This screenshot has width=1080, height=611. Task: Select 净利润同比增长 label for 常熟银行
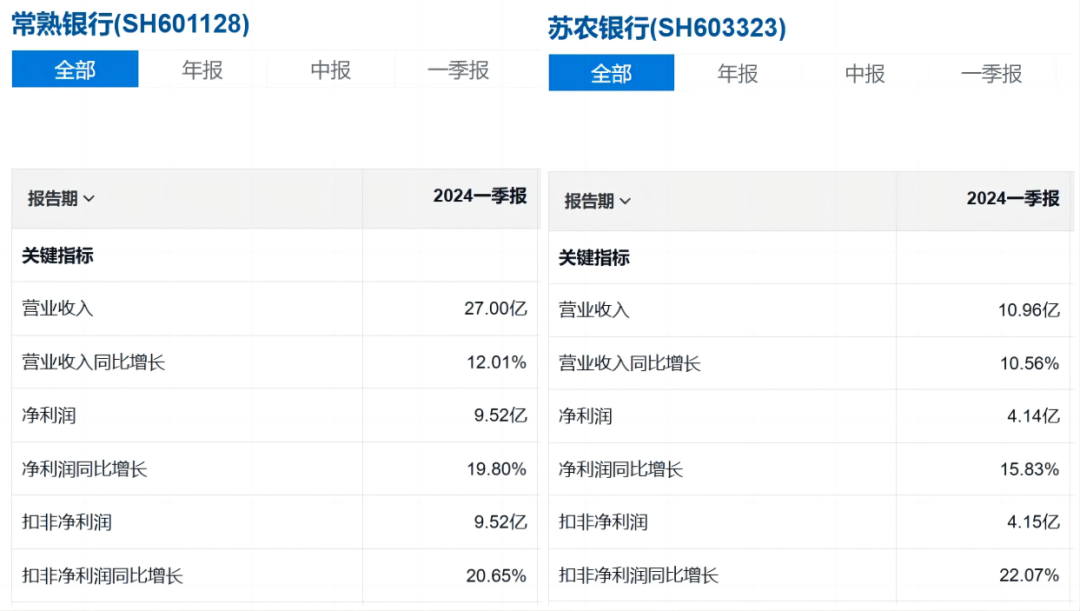click(85, 469)
